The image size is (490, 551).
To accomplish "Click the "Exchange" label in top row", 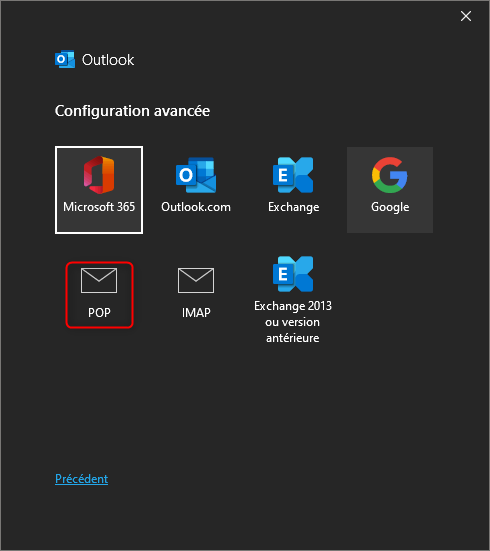I will point(294,207).
